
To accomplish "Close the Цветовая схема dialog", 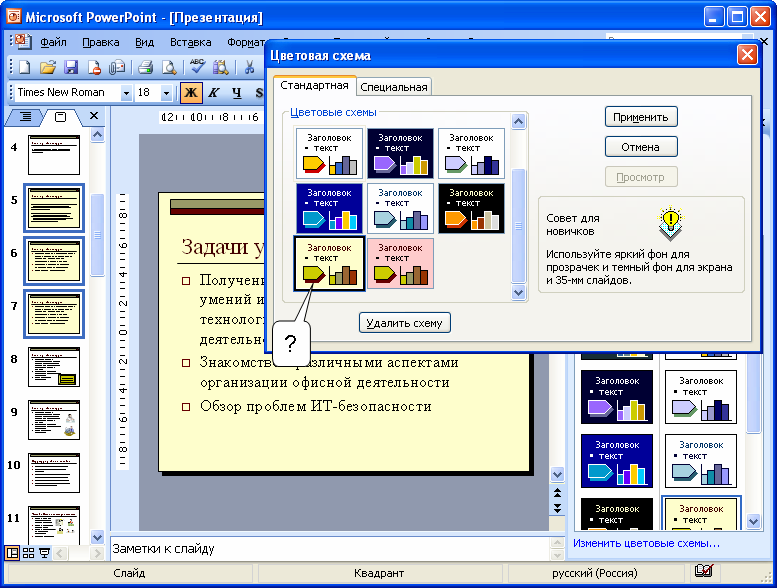I will pos(747,55).
